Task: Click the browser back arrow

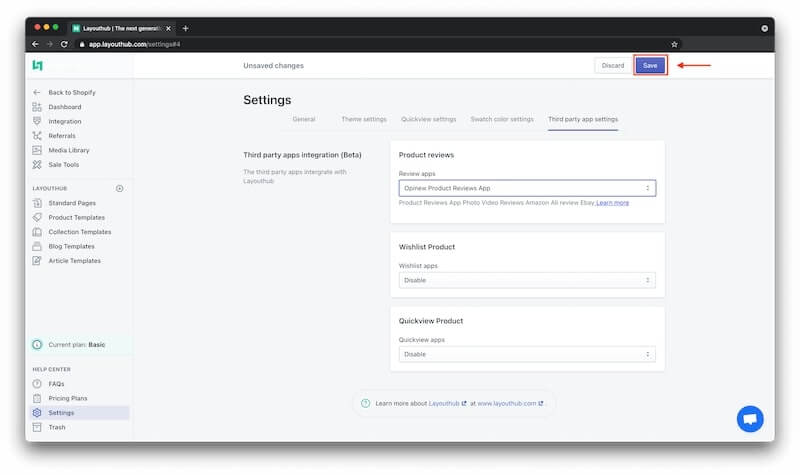Action: click(35, 44)
